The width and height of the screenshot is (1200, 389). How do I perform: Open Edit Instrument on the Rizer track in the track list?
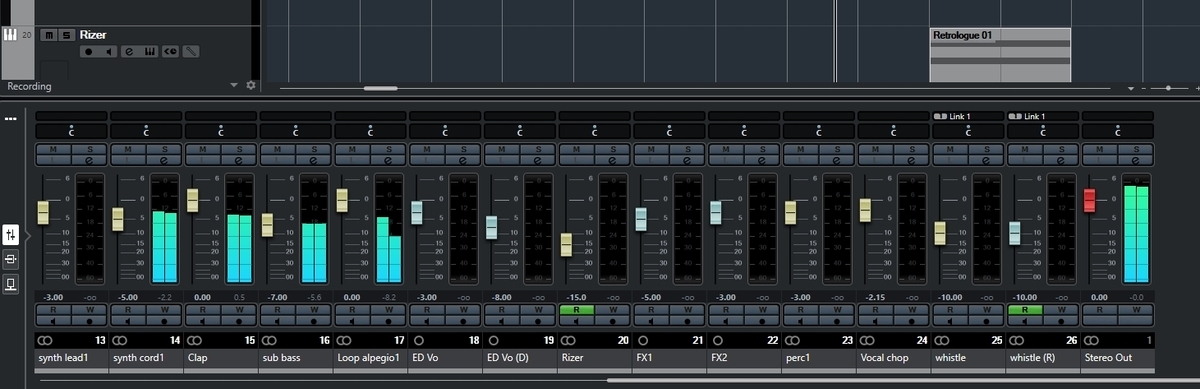(149, 51)
